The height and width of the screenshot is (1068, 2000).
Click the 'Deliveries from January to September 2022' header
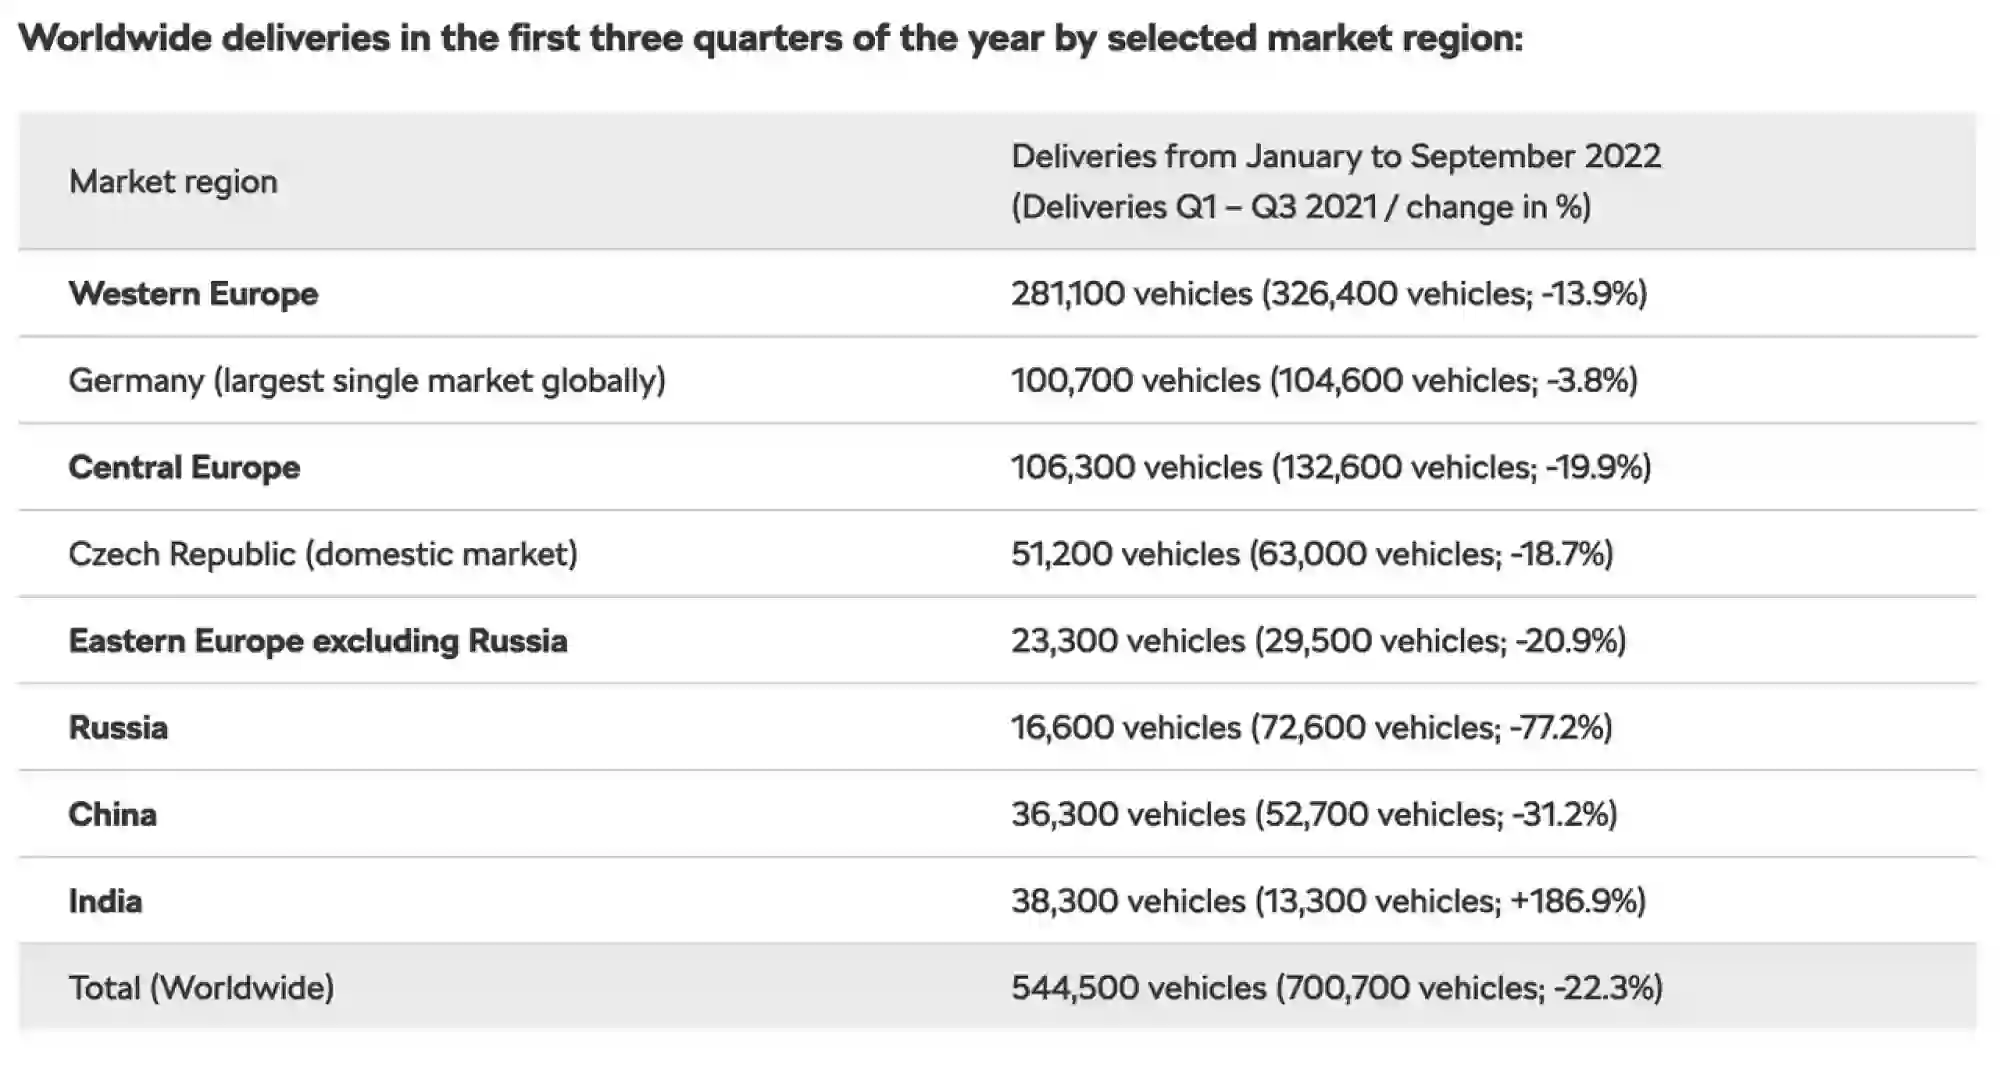coord(1335,157)
